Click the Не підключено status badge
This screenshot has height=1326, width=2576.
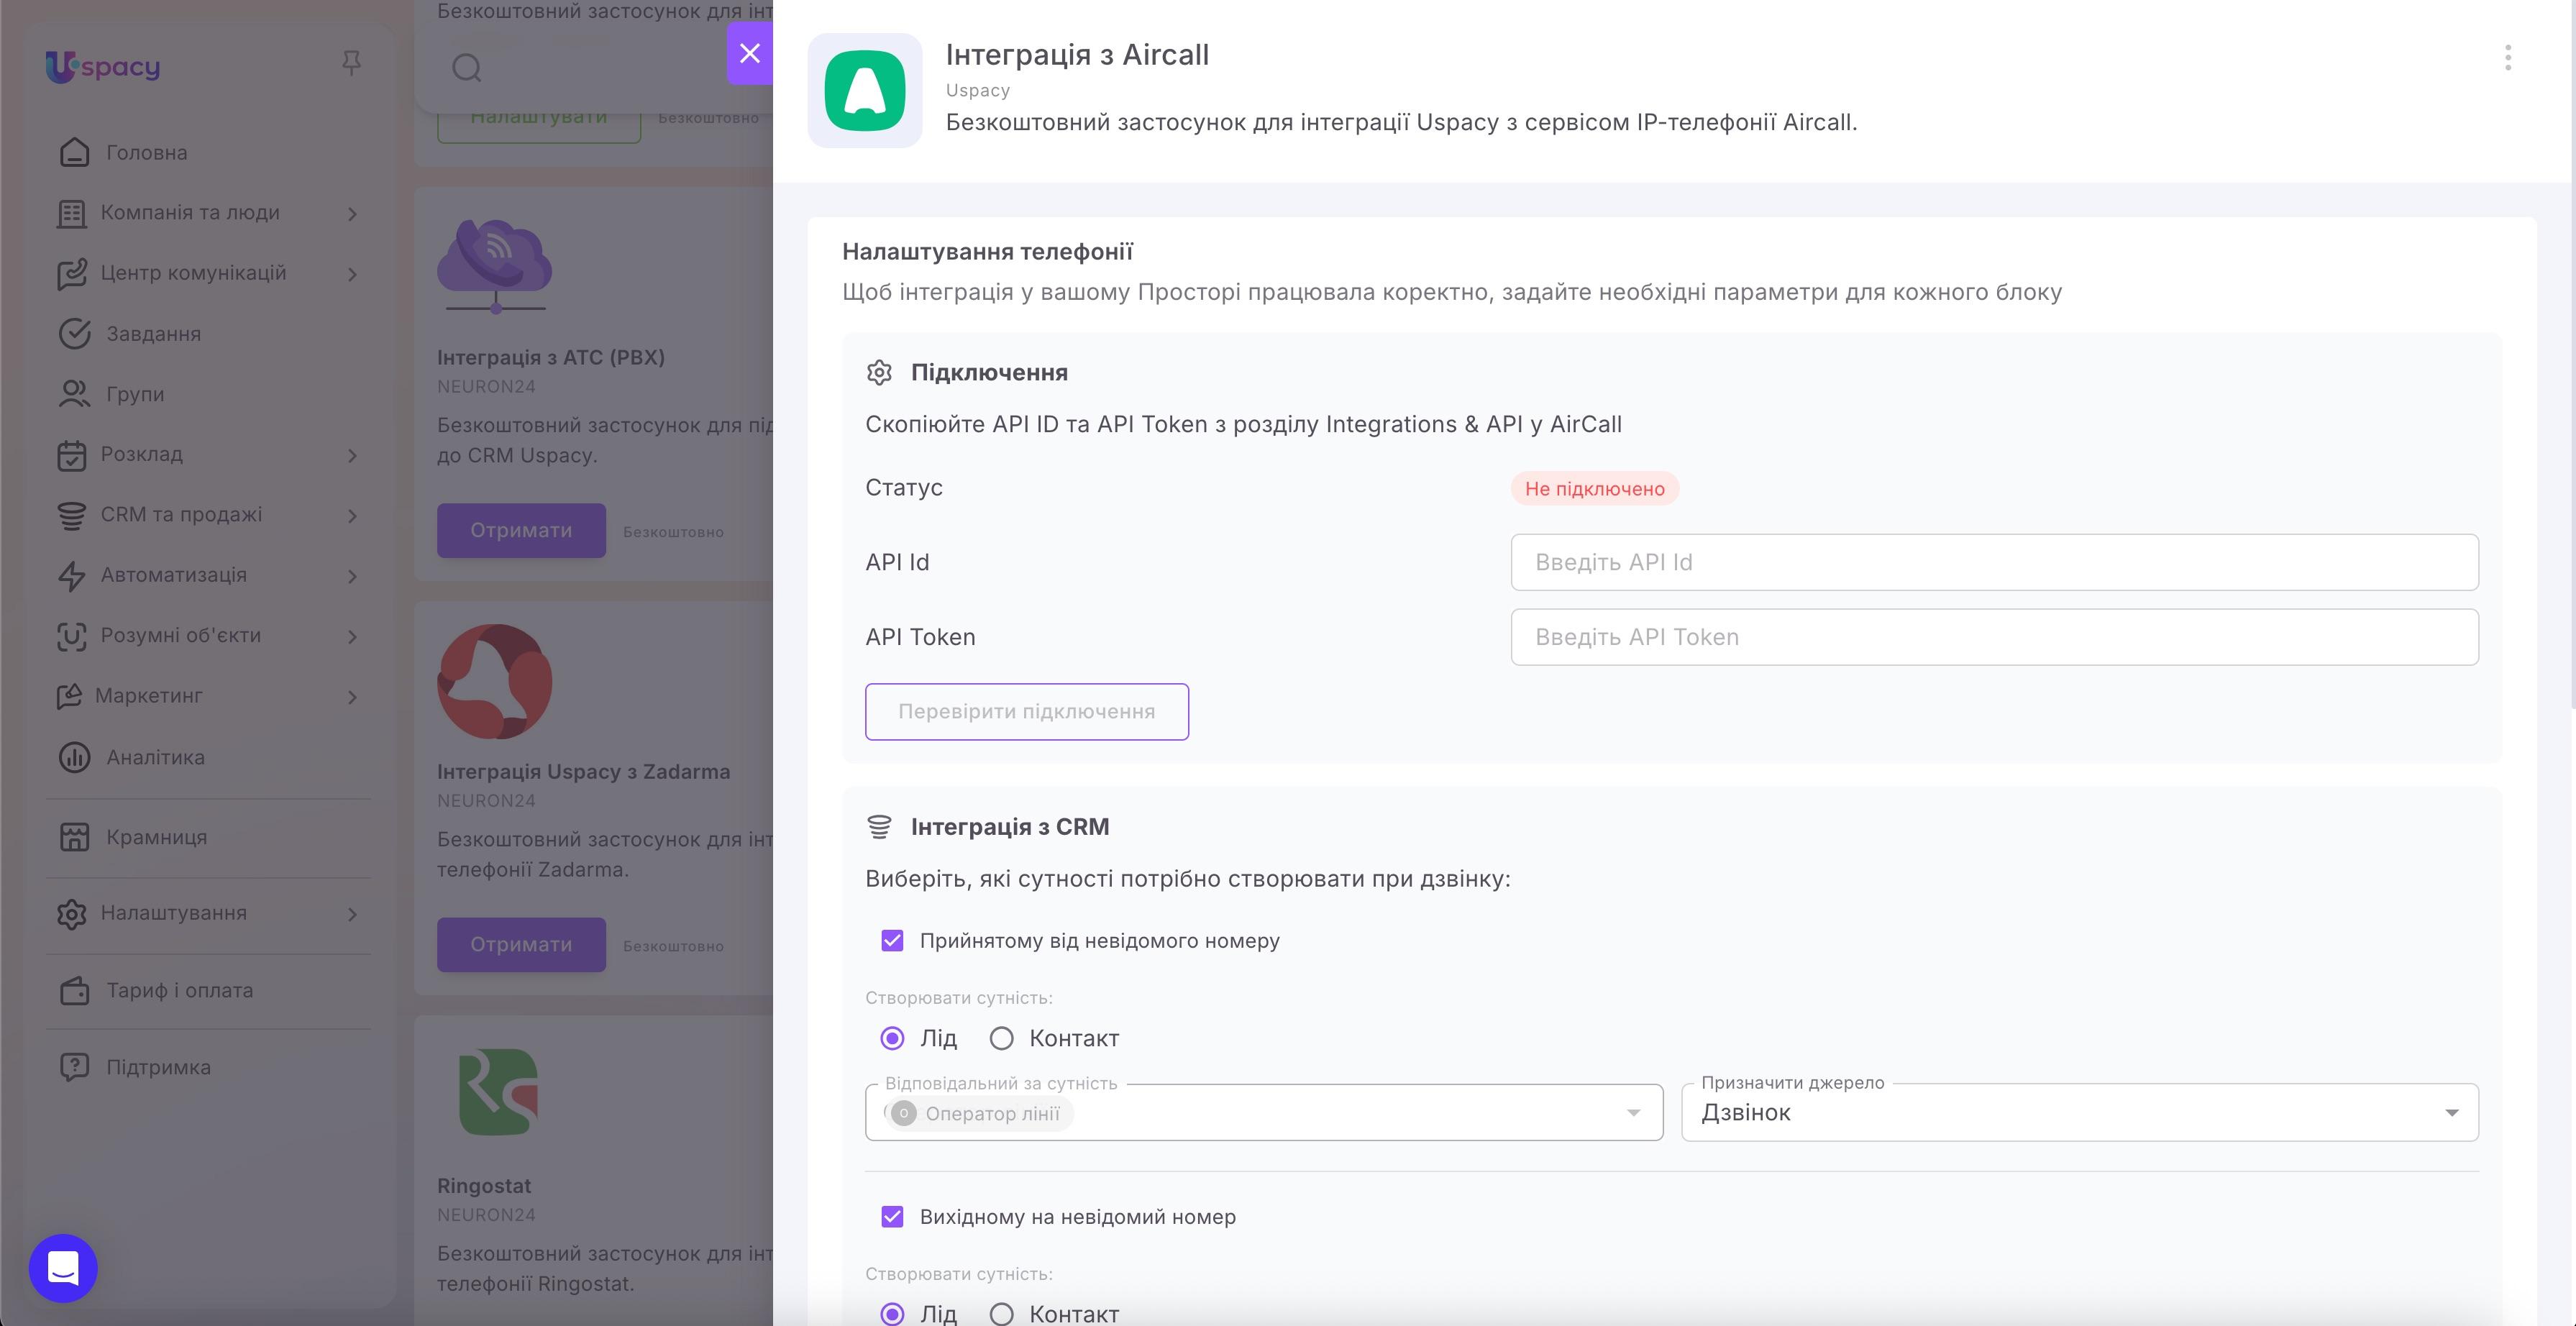pyautogui.click(x=1594, y=489)
